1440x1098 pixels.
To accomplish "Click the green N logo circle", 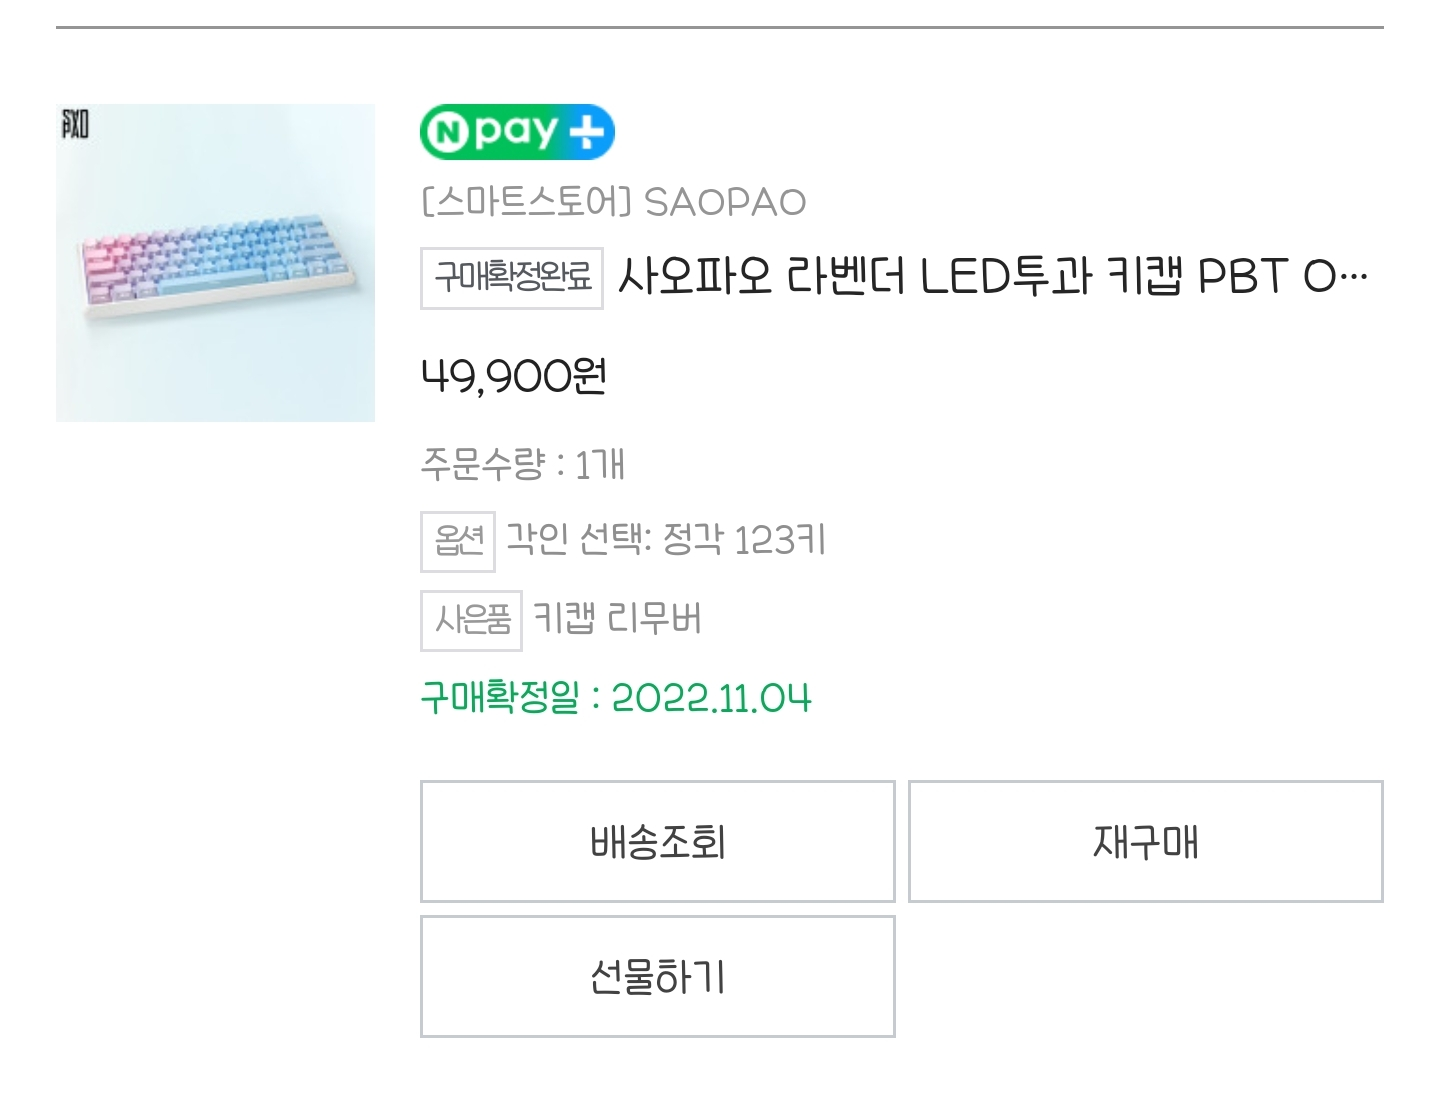I will [447, 133].
